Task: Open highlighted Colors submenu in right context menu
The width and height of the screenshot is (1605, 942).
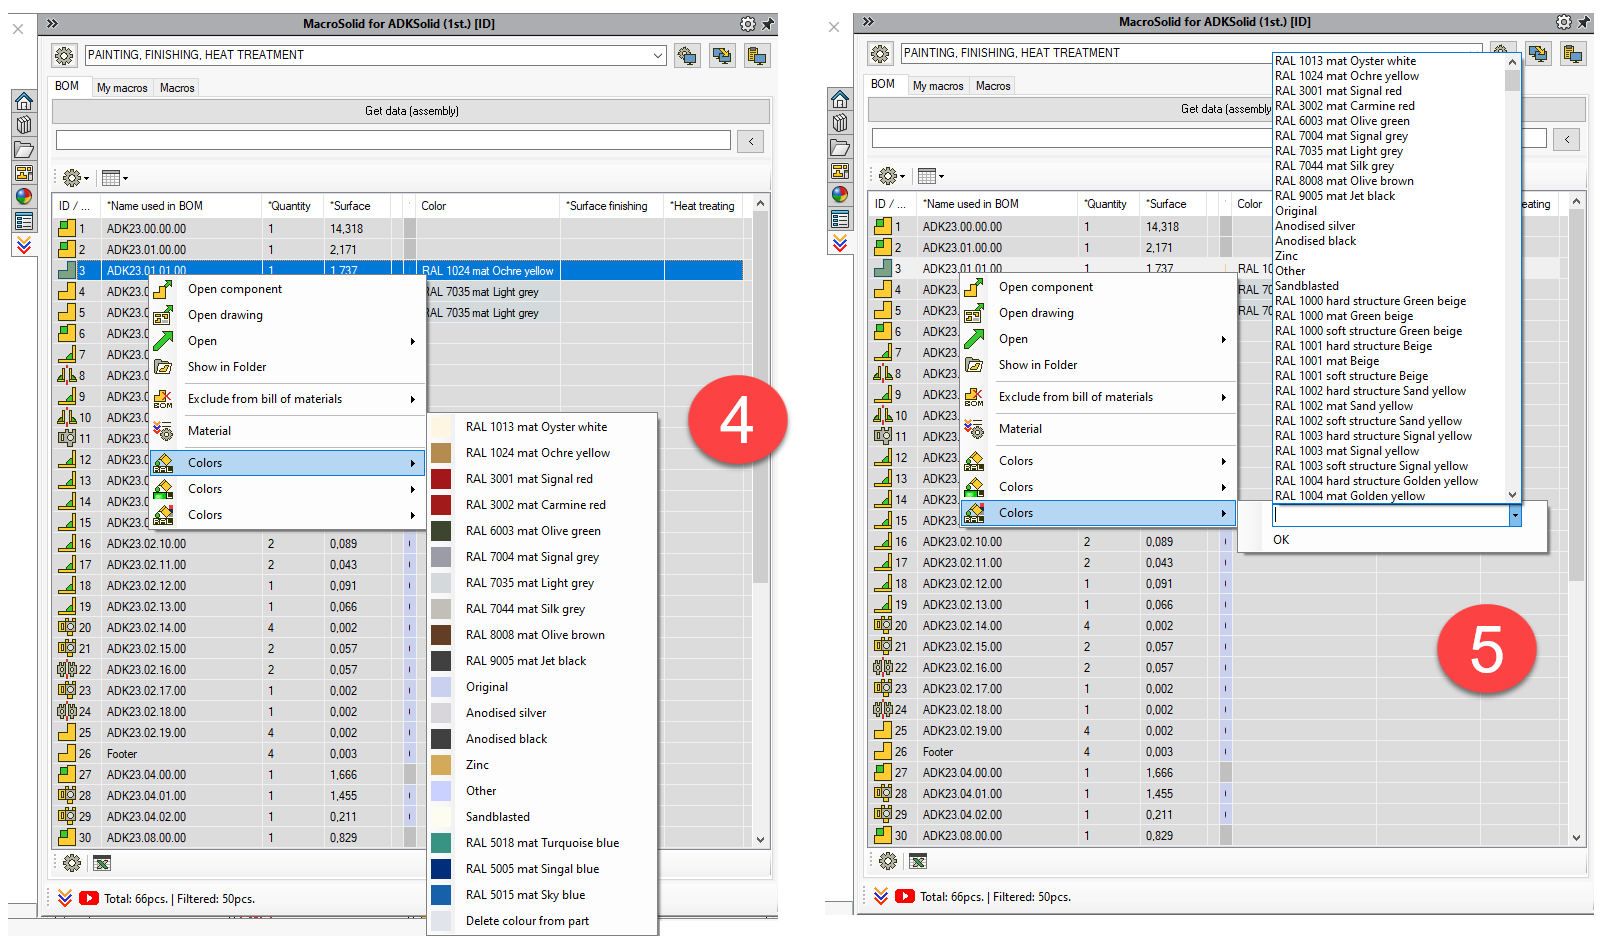Action: point(1098,513)
